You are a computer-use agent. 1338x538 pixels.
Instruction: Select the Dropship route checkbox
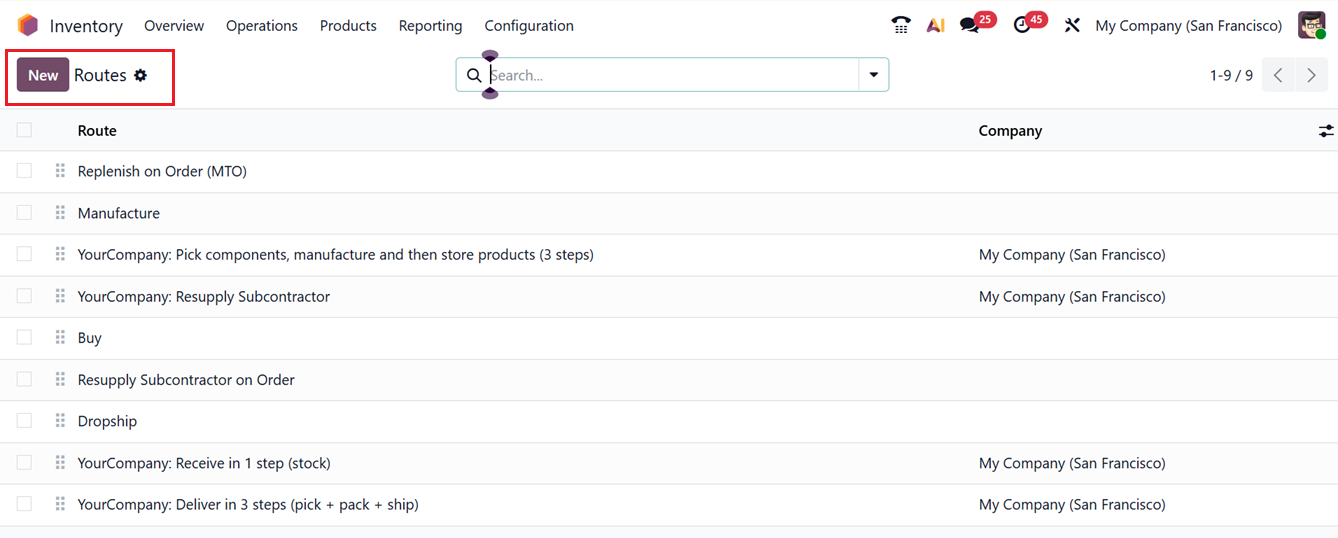coord(24,421)
